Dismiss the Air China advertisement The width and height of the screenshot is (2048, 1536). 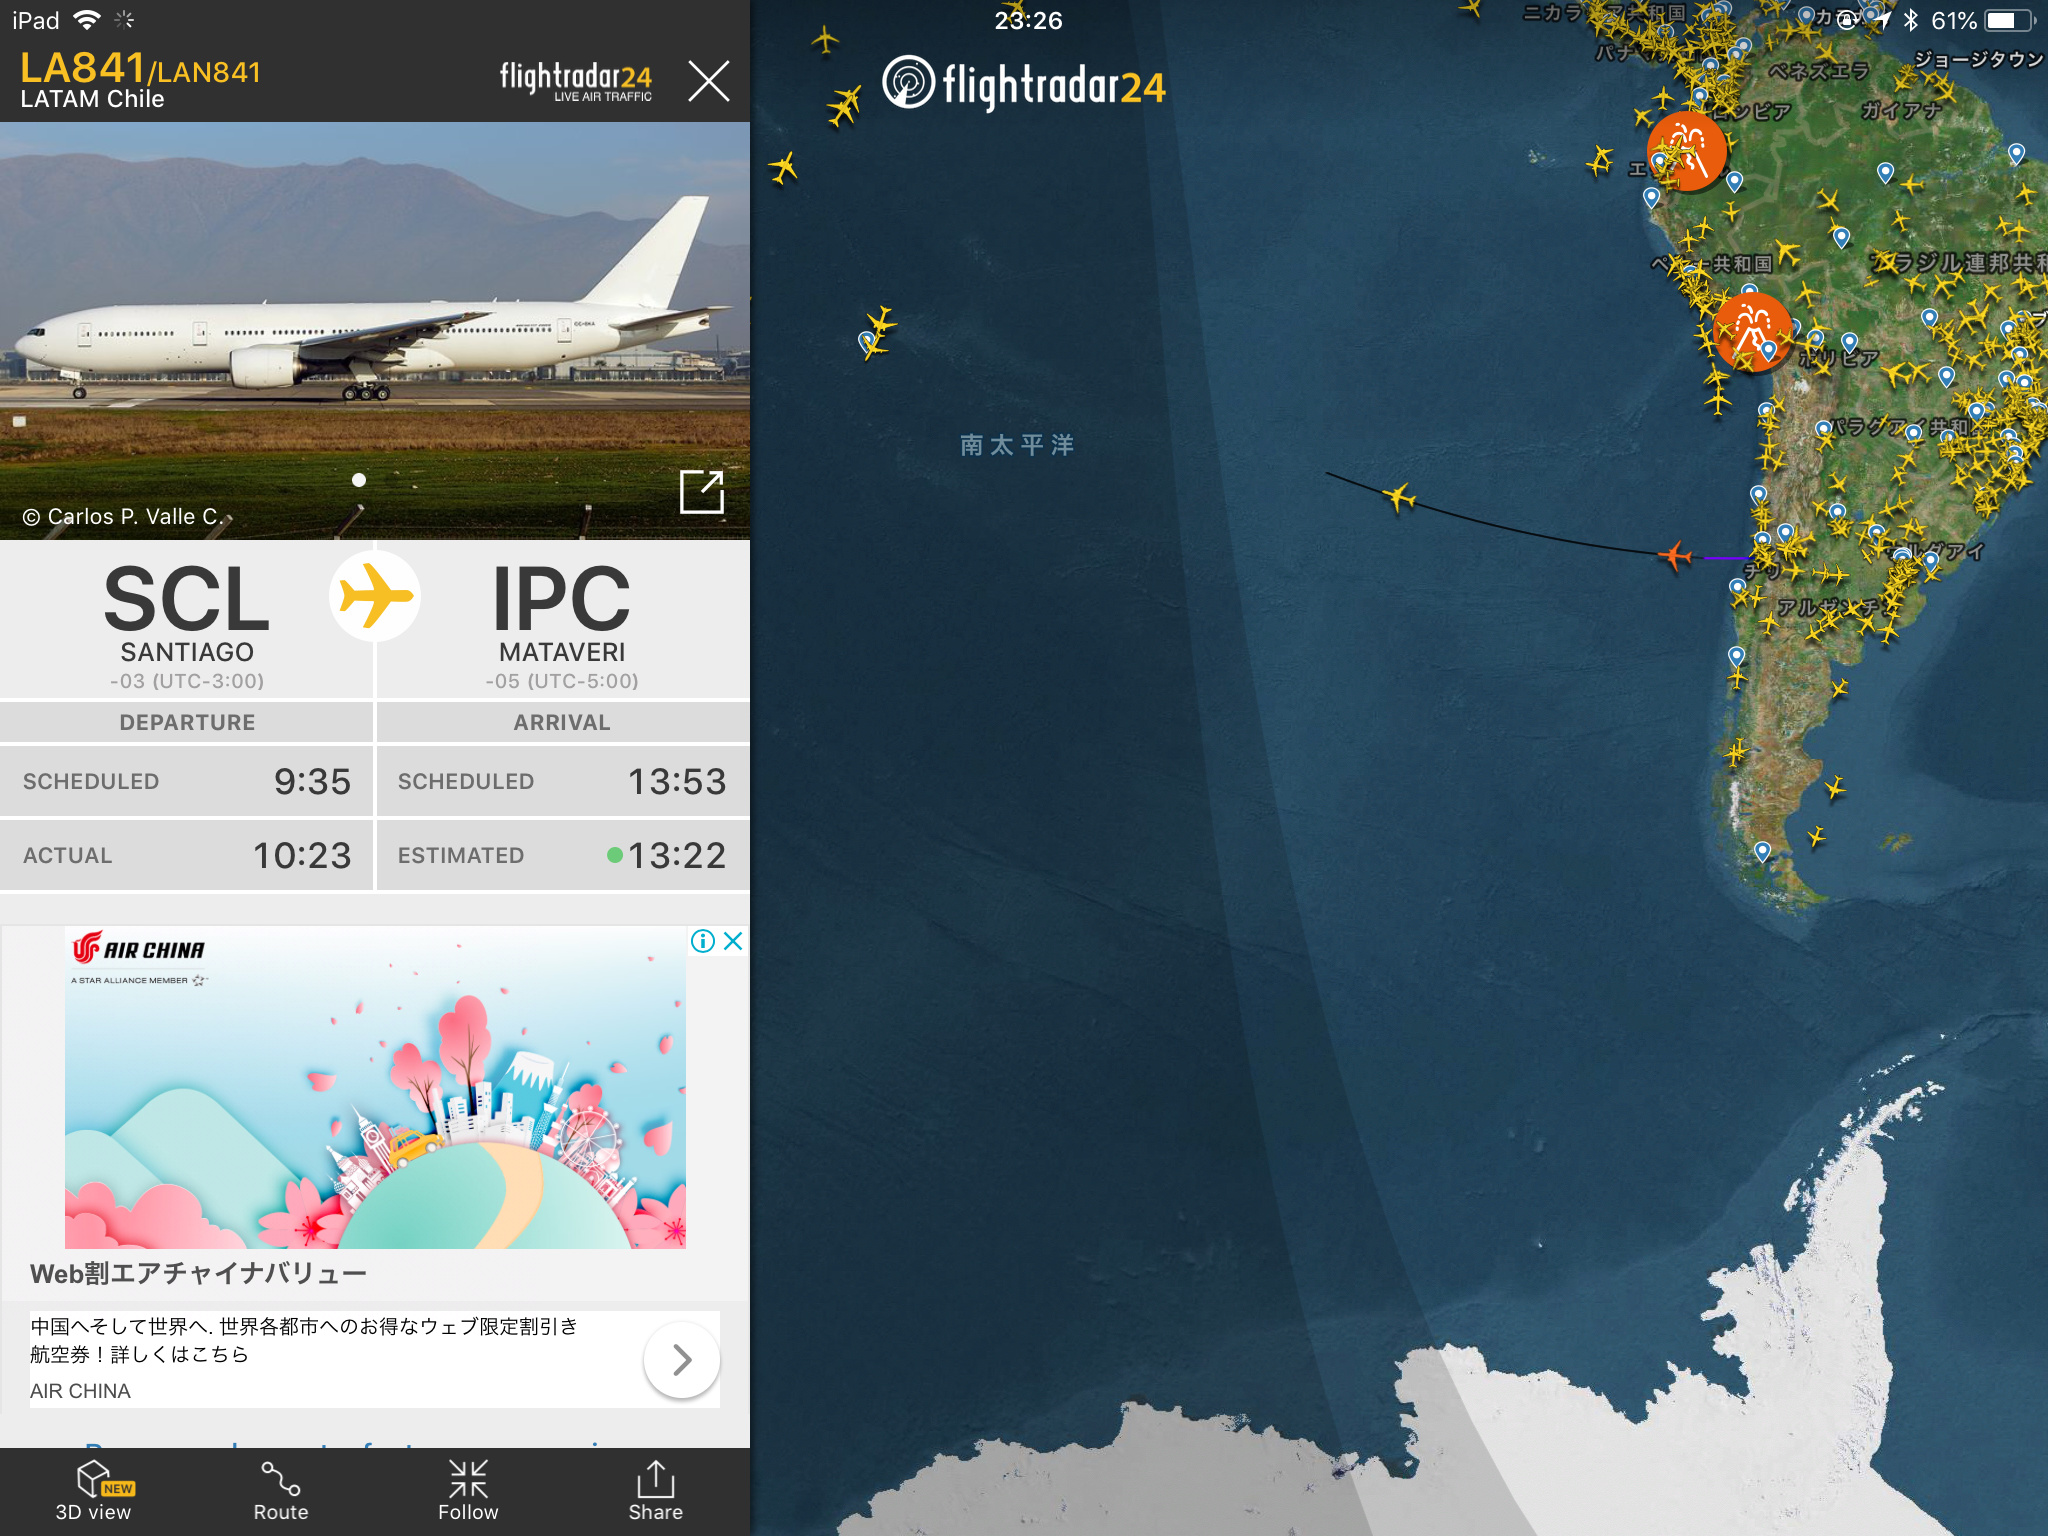(x=733, y=941)
